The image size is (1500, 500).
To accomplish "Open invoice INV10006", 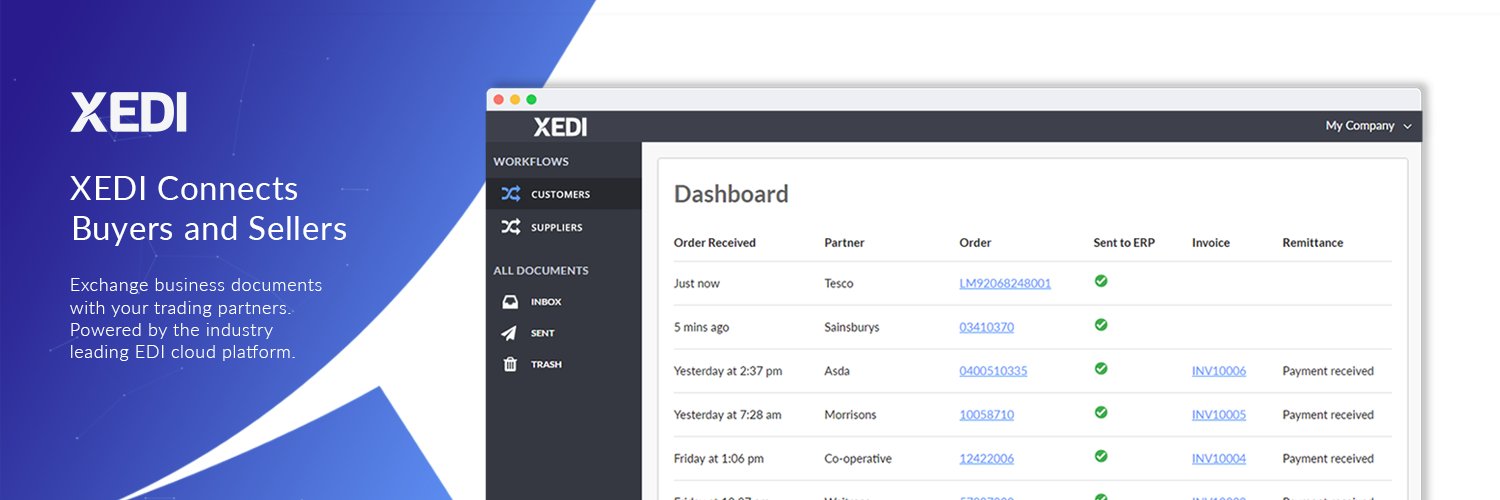I will pyautogui.click(x=1219, y=371).
